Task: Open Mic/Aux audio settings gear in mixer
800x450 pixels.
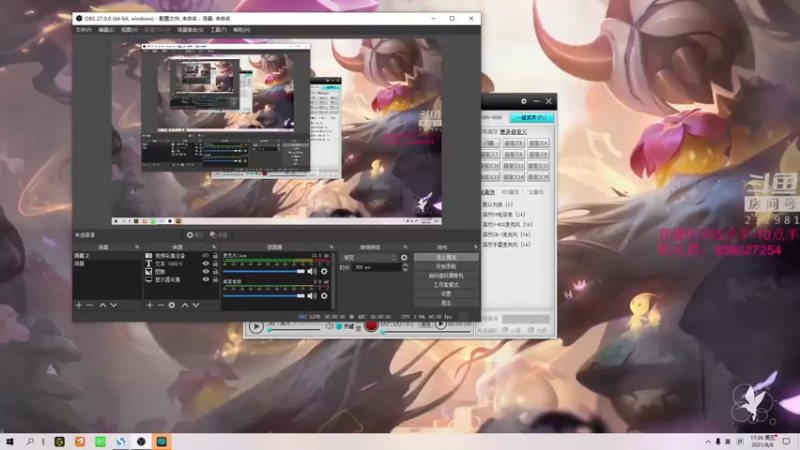Action: [324, 271]
